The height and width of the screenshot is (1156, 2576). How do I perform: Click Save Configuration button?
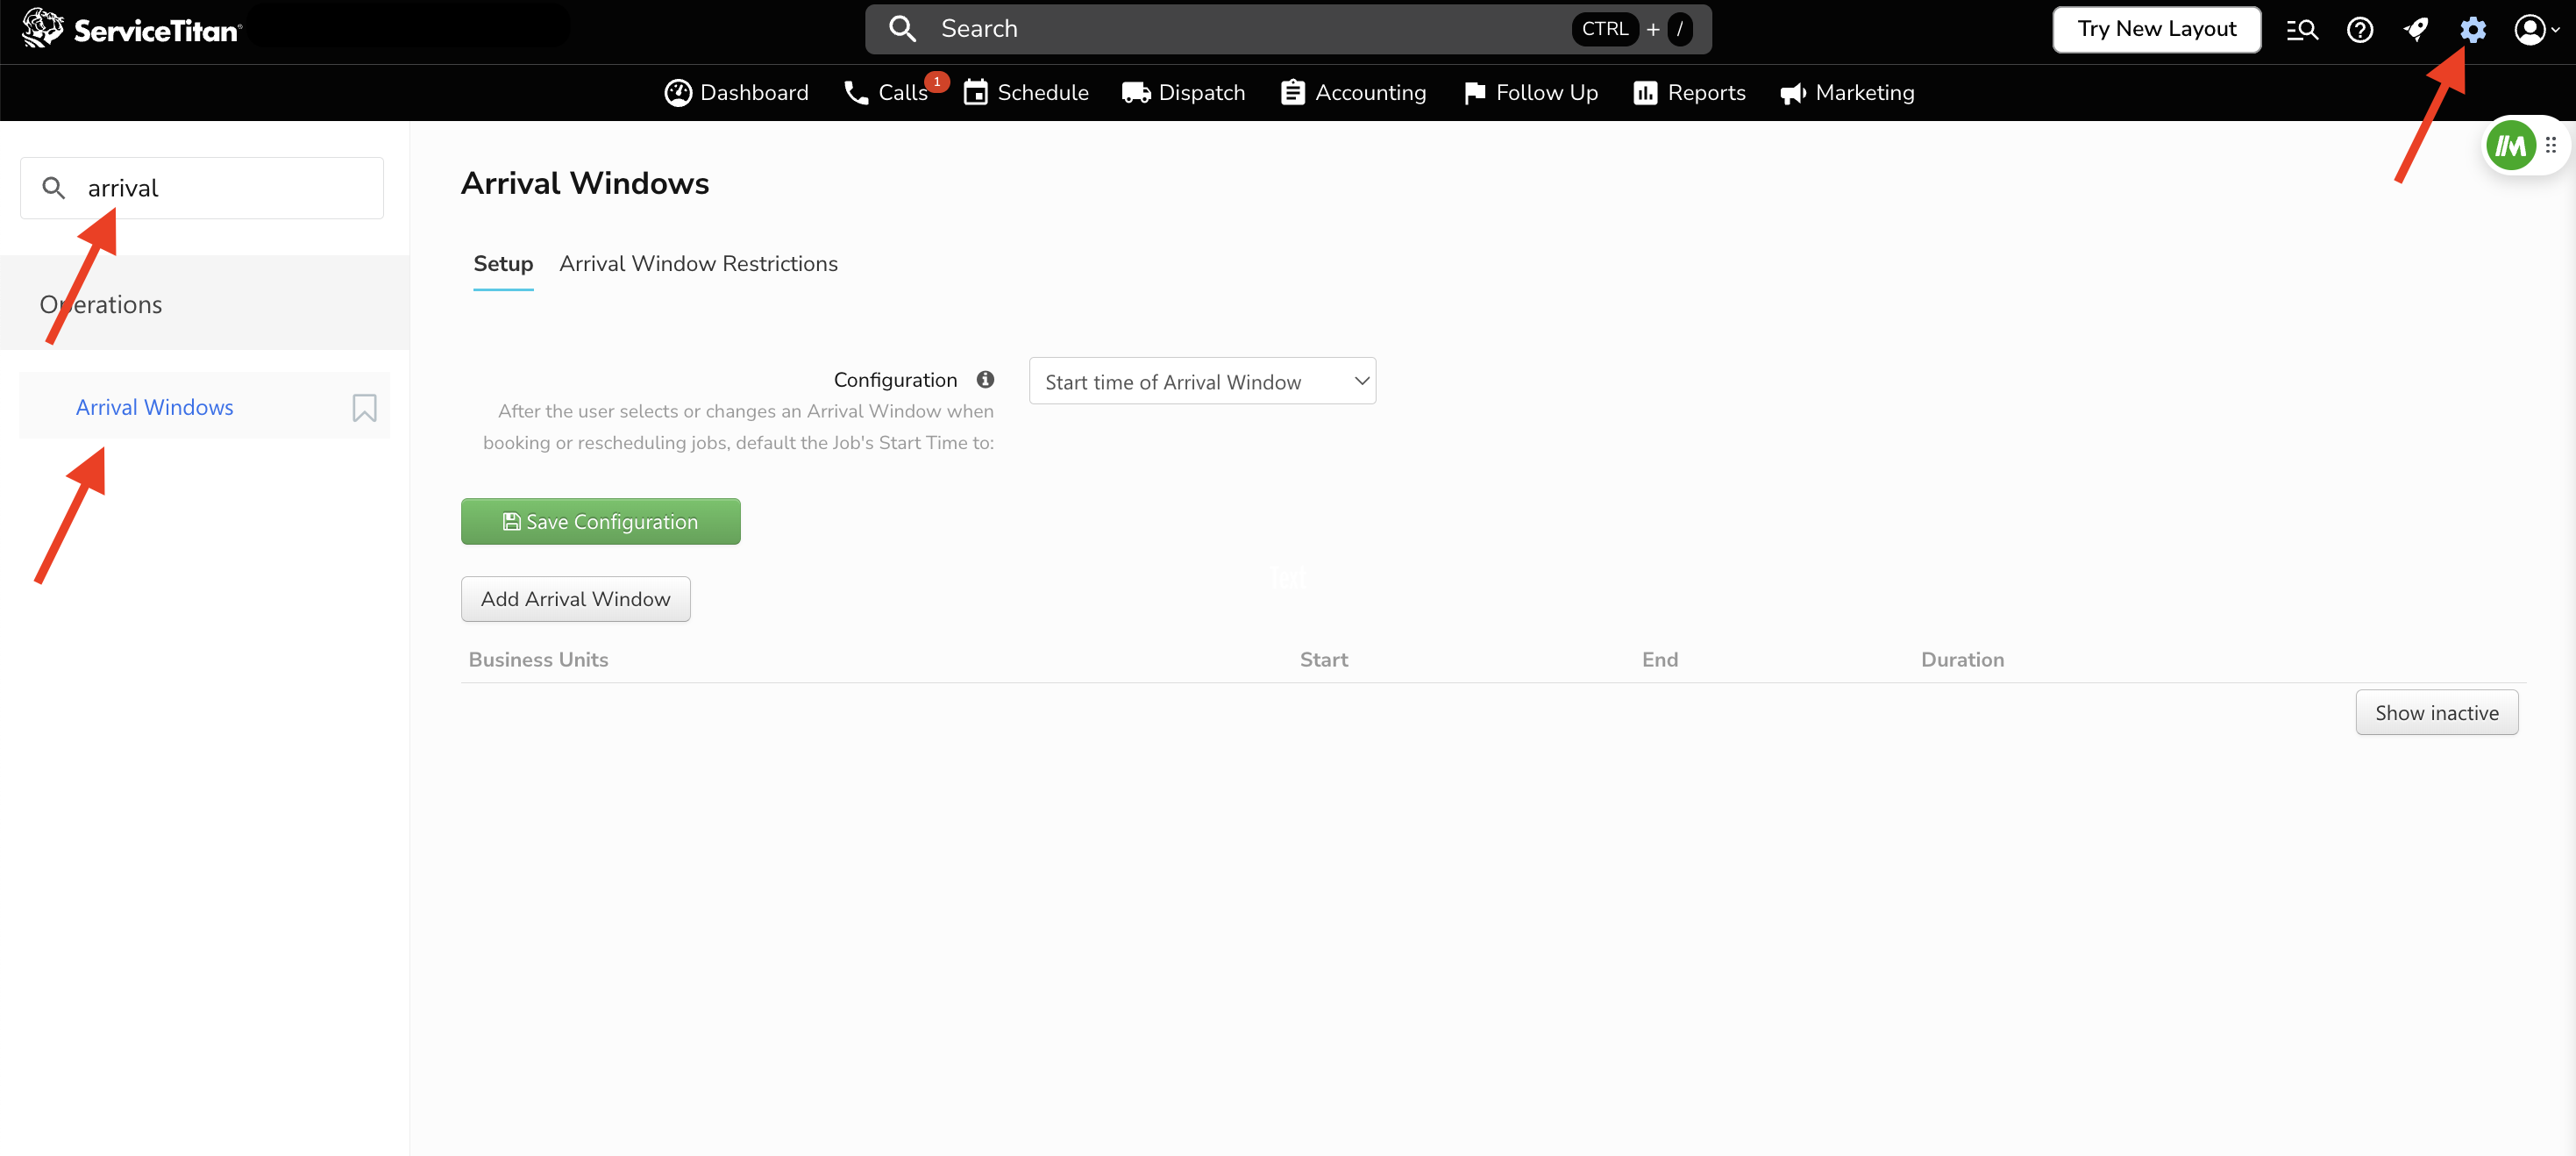pos(600,521)
